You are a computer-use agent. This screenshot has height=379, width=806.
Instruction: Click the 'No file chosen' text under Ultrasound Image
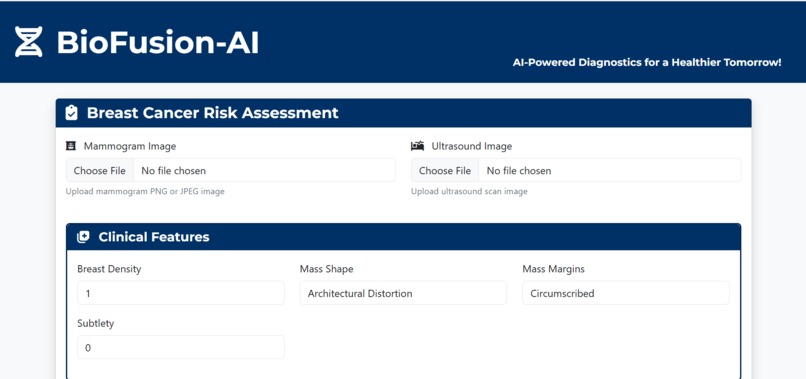click(x=519, y=171)
